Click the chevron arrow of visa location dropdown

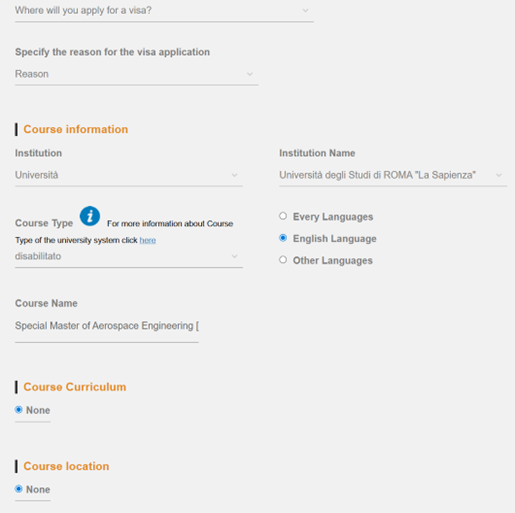click(305, 11)
